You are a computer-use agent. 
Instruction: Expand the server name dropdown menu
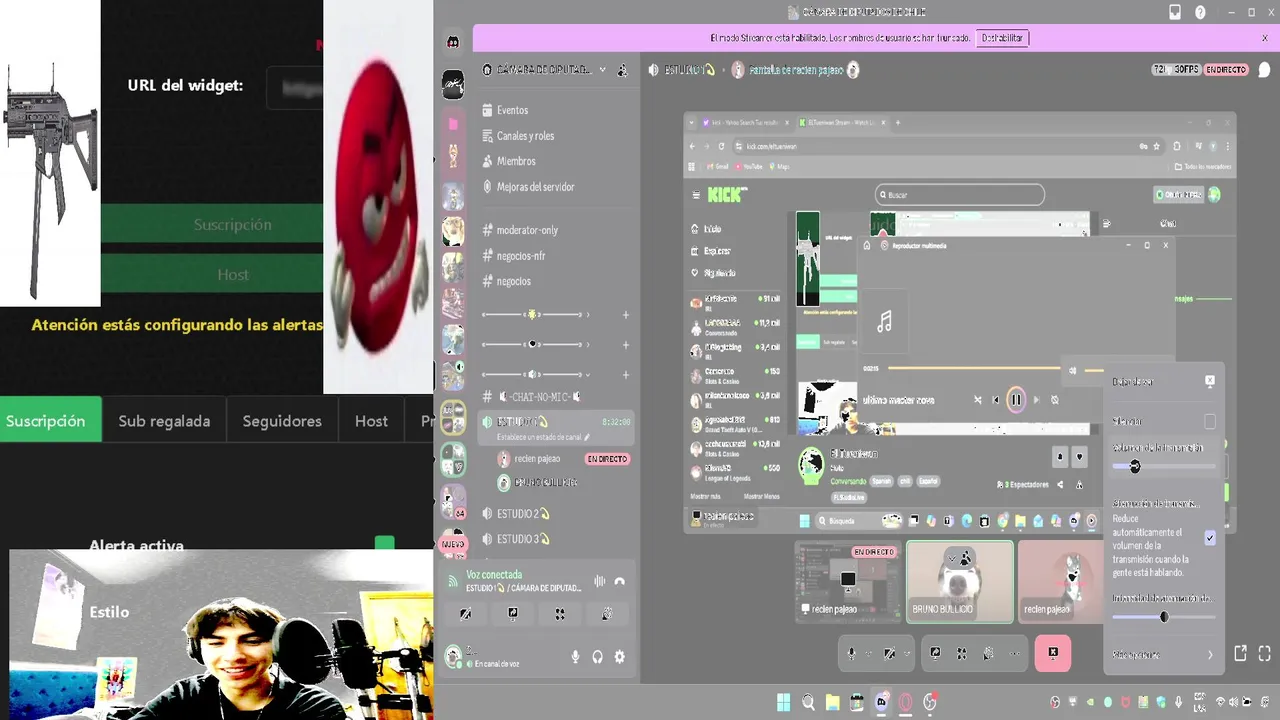[602, 70]
